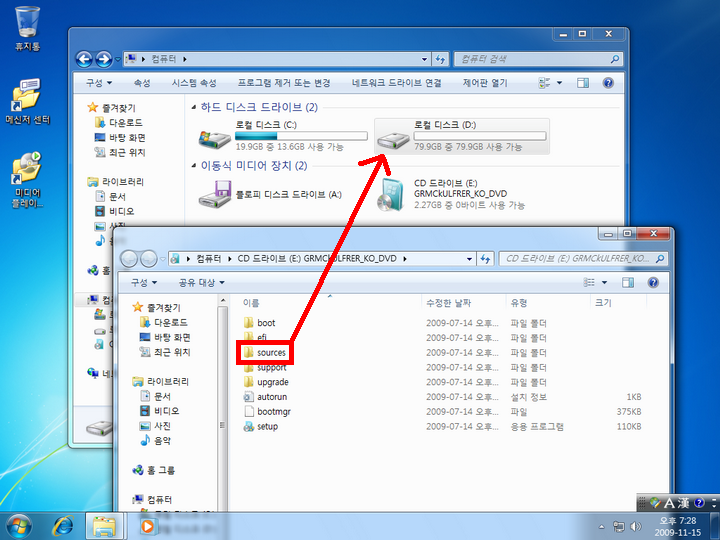Select the sources folder

264,353
